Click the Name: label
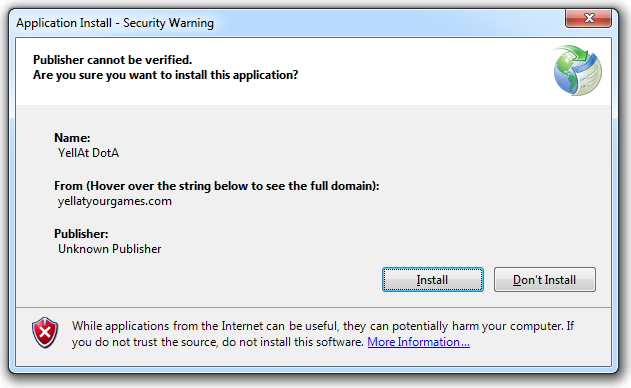 pyautogui.click(x=72, y=138)
